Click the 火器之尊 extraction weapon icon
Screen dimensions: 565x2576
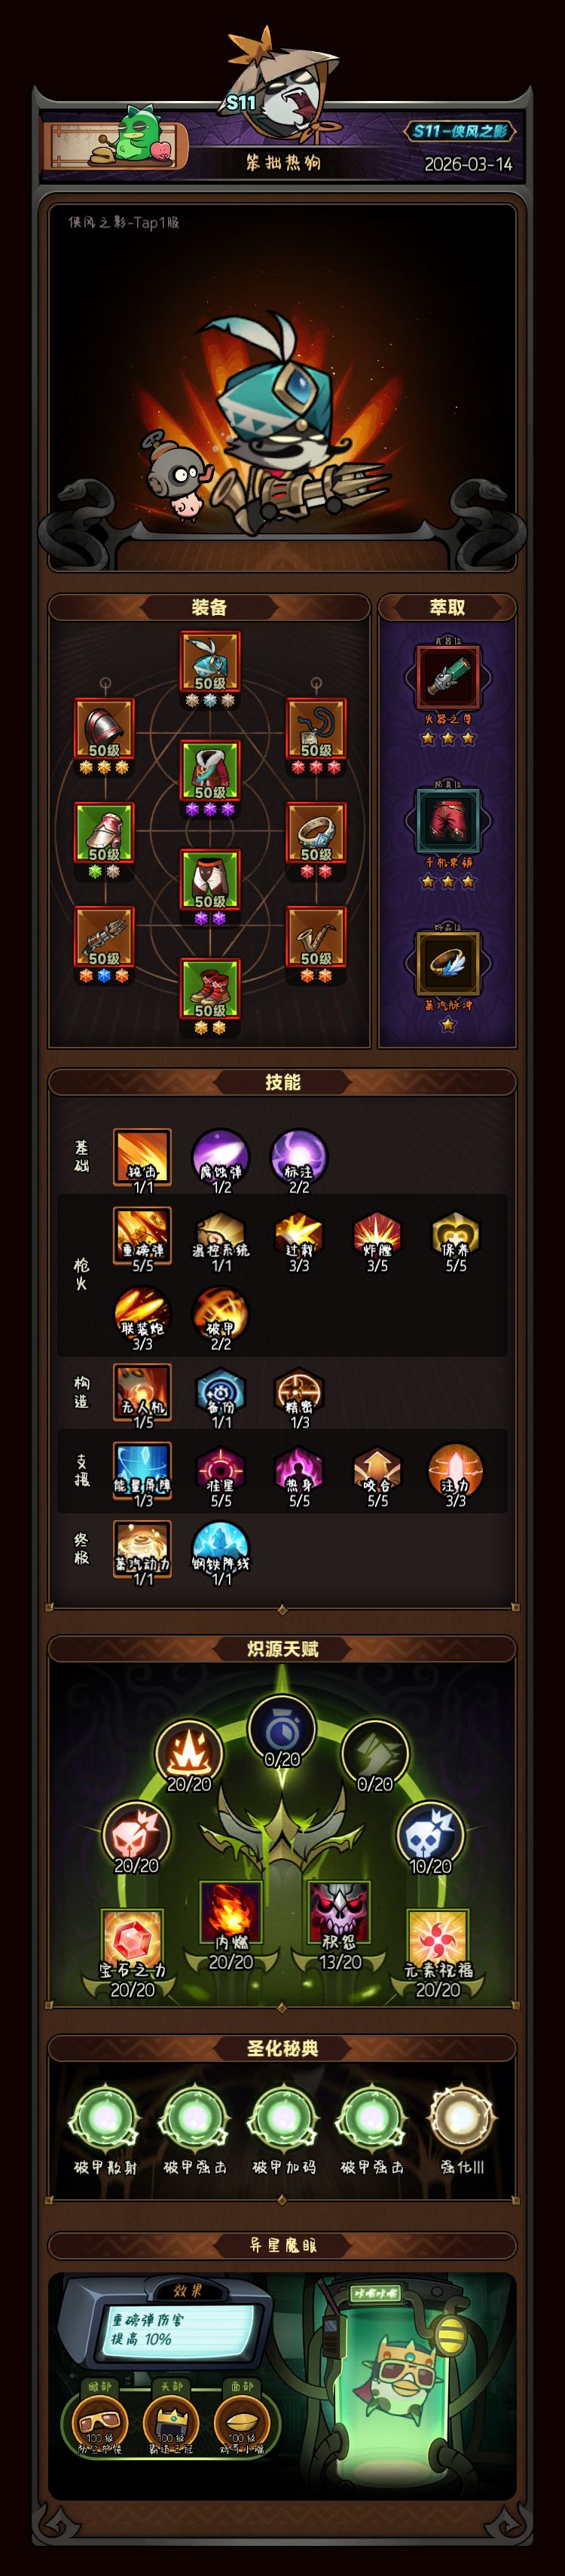pyautogui.click(x=448, y=678)
